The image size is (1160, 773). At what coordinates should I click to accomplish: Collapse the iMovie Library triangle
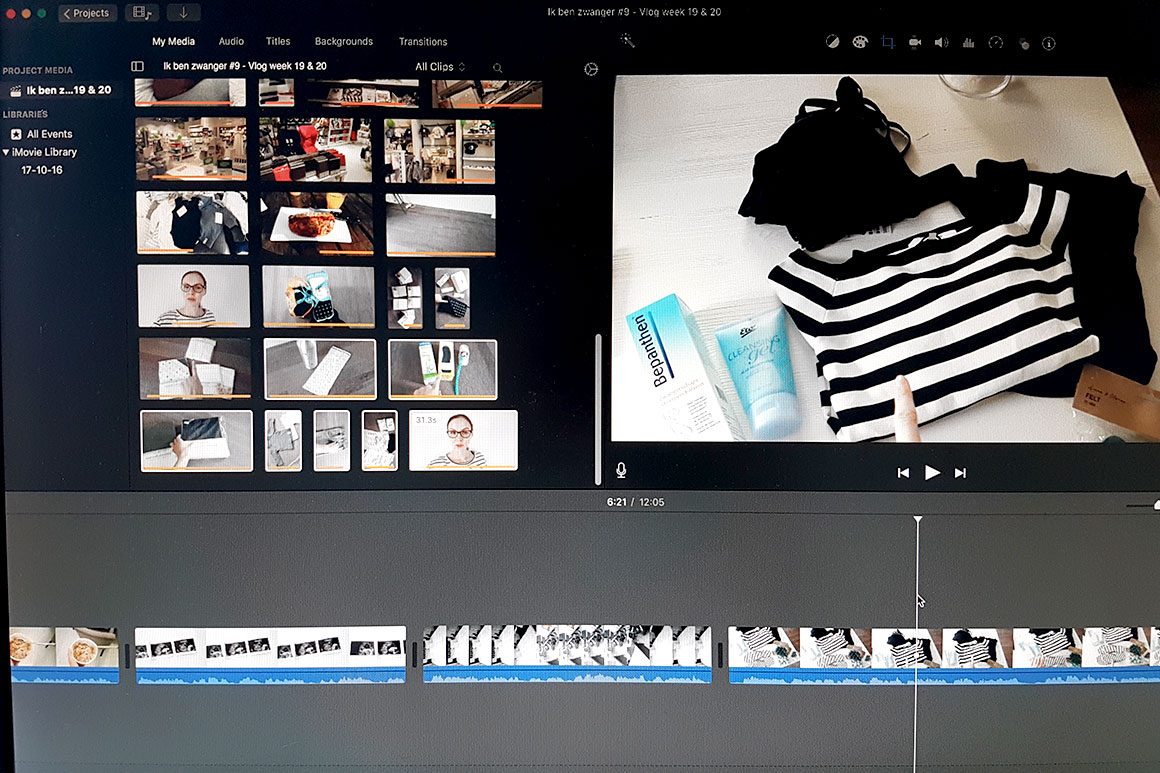[x=6, y=152]
